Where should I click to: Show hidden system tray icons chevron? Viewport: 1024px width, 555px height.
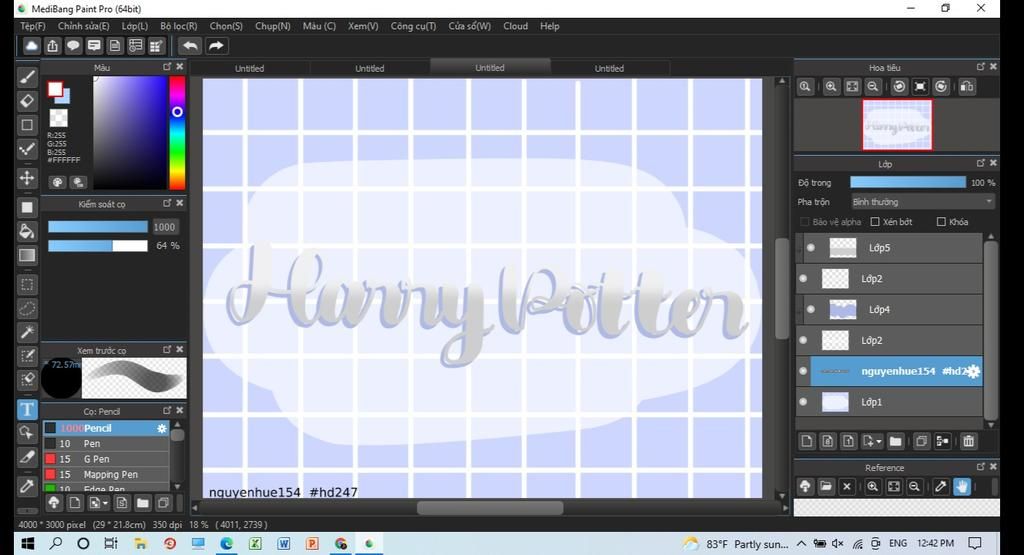801,543
